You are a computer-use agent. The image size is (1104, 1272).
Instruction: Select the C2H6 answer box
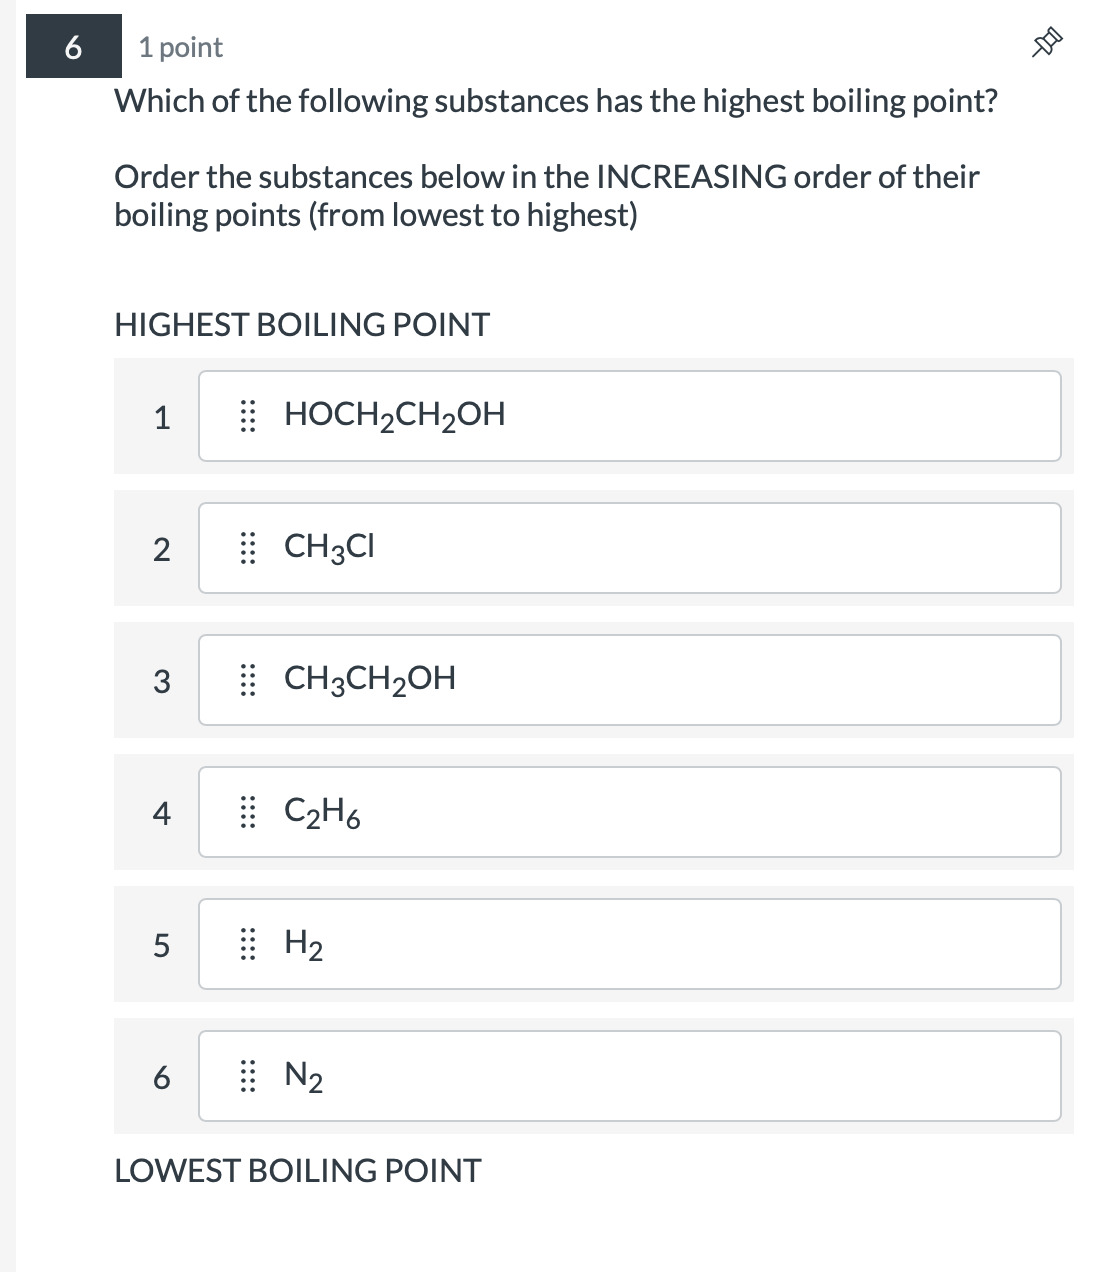pyautogui.click(x=629, y=812)
